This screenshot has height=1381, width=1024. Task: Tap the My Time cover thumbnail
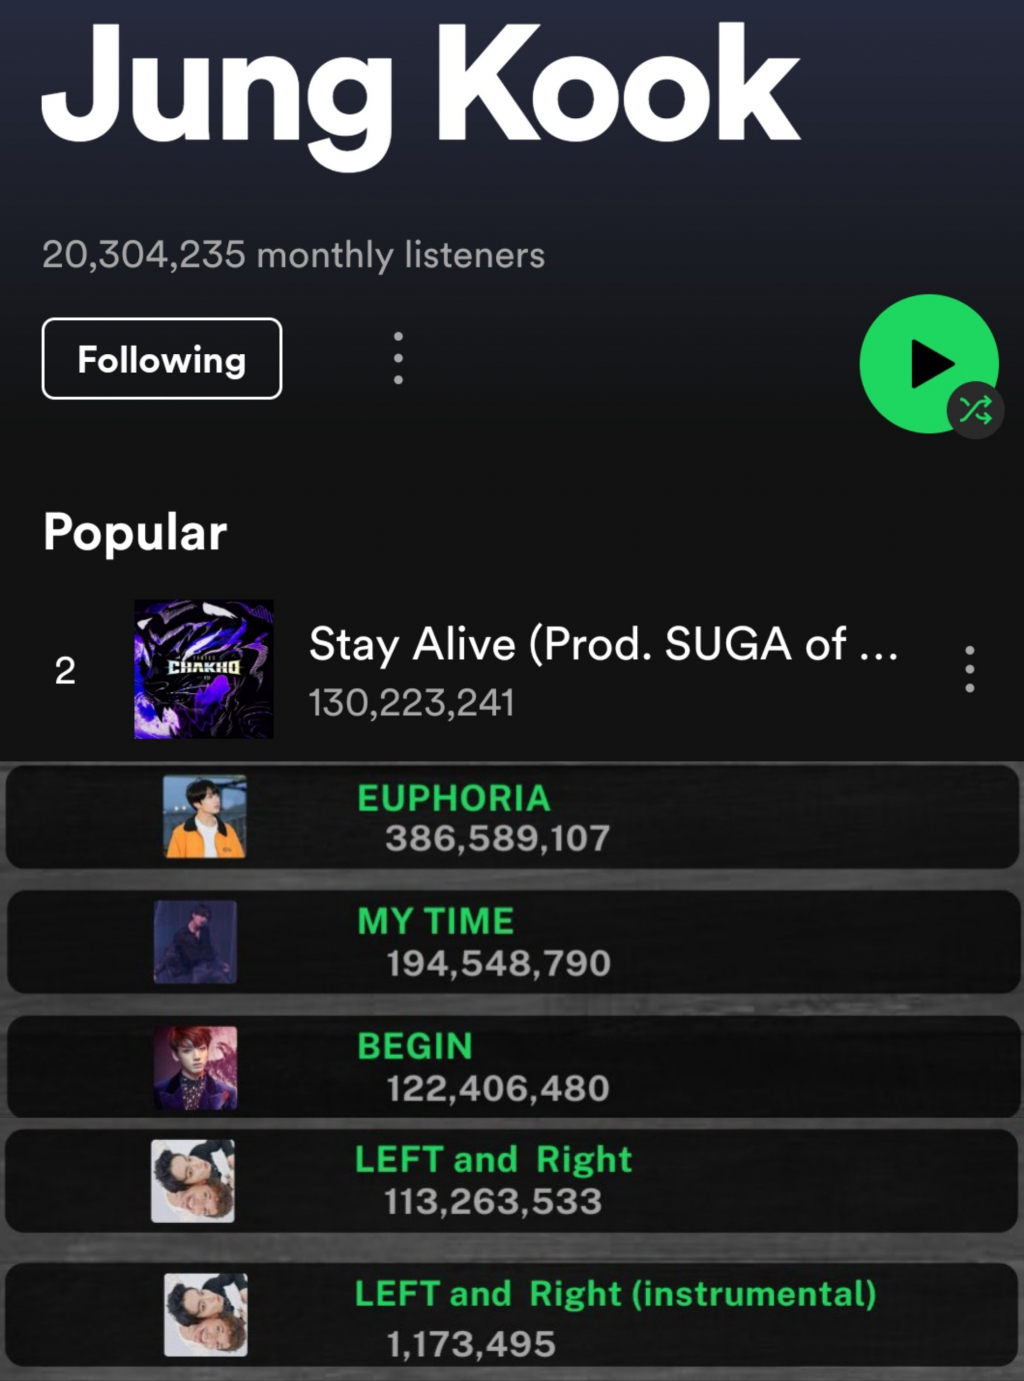coord(195,941)
